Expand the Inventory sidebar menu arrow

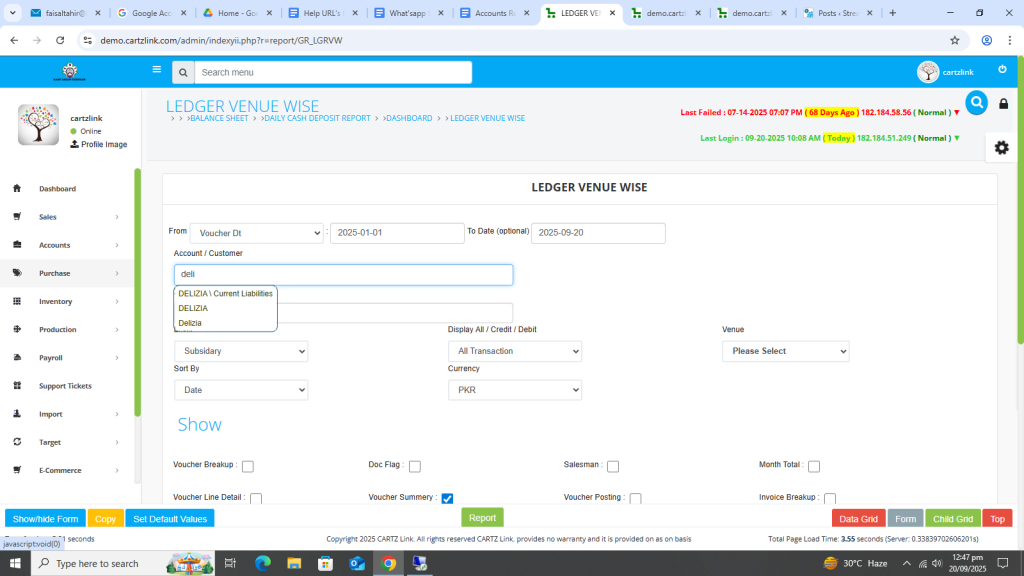point(117,302)
